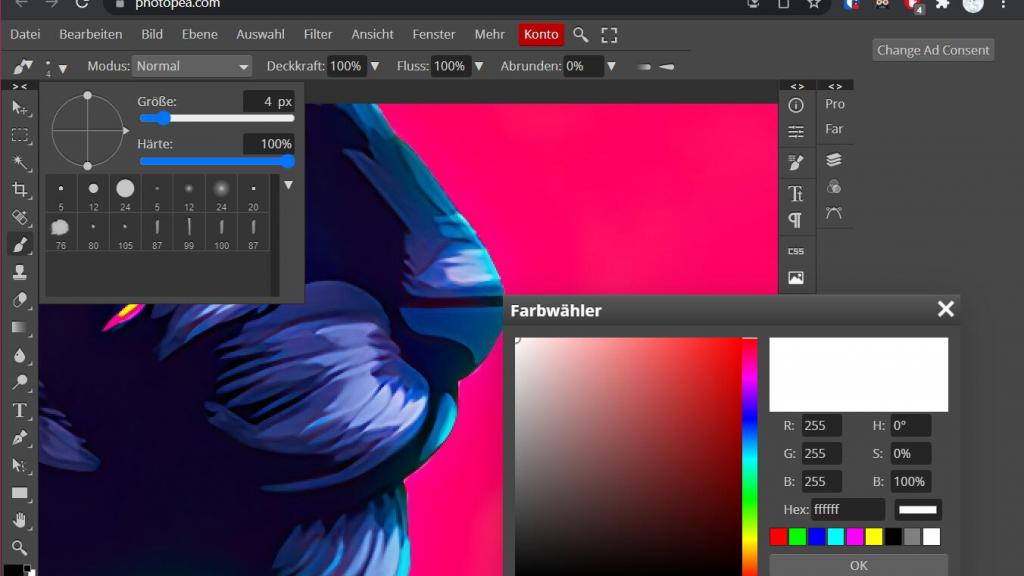Open the Bild menu
The width and height of the screenshot is (1024, 576).
(x=152, y=35)
